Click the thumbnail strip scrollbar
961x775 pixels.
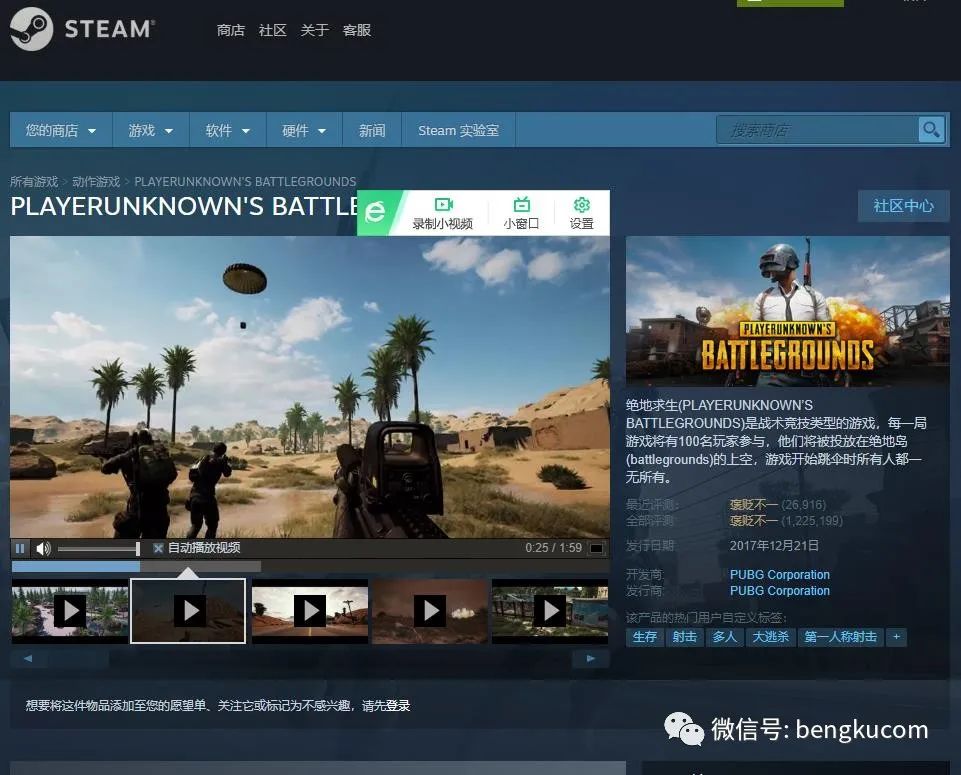point(310,659)
